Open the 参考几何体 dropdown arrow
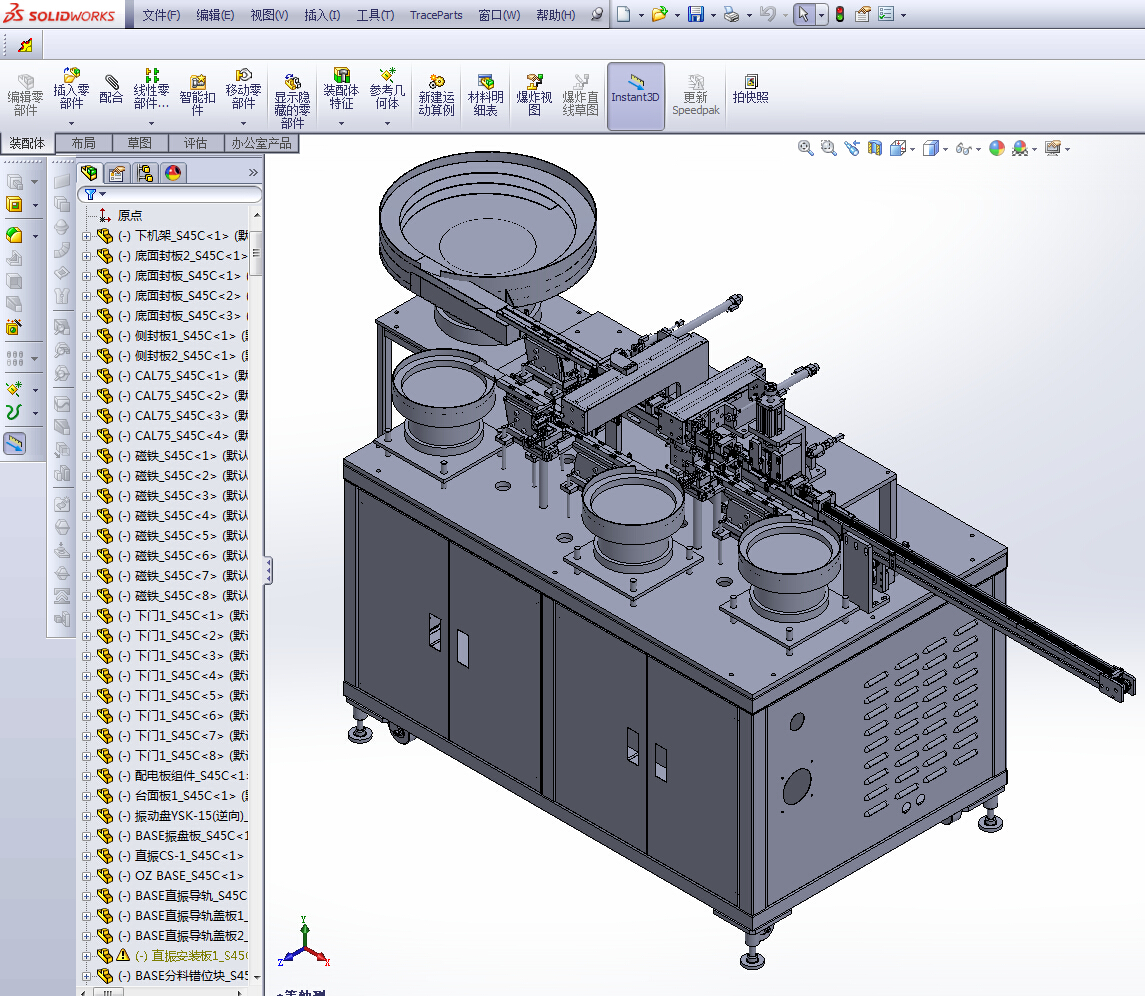This screenshot has width=1145, height=996. click(x=386, y=123)
